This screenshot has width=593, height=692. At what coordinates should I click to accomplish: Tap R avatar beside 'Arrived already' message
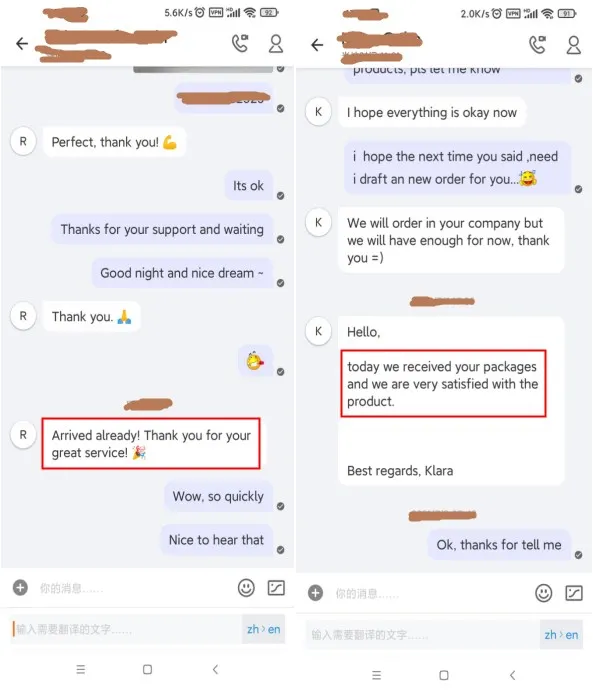click(23, 435)
